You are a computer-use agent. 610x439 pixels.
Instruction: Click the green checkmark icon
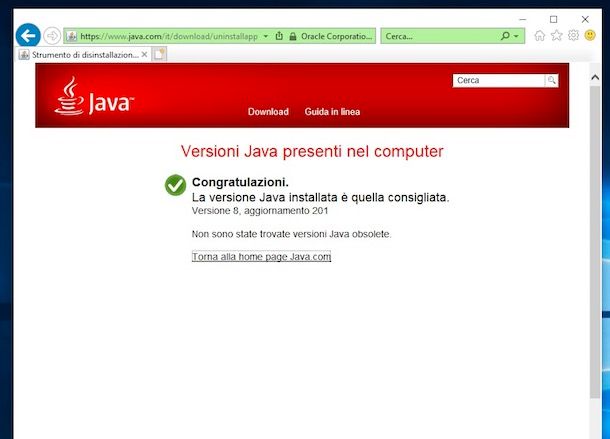(175, 185)
